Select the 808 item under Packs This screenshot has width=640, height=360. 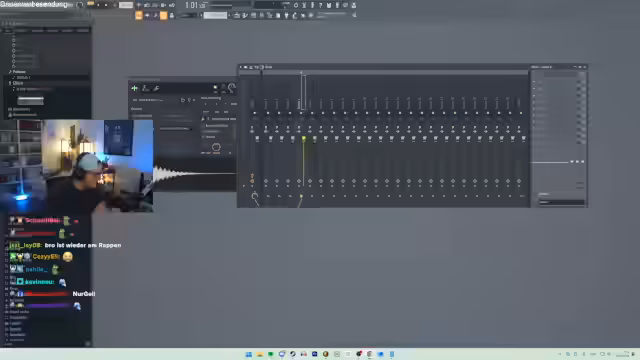(x=23, y=77)
